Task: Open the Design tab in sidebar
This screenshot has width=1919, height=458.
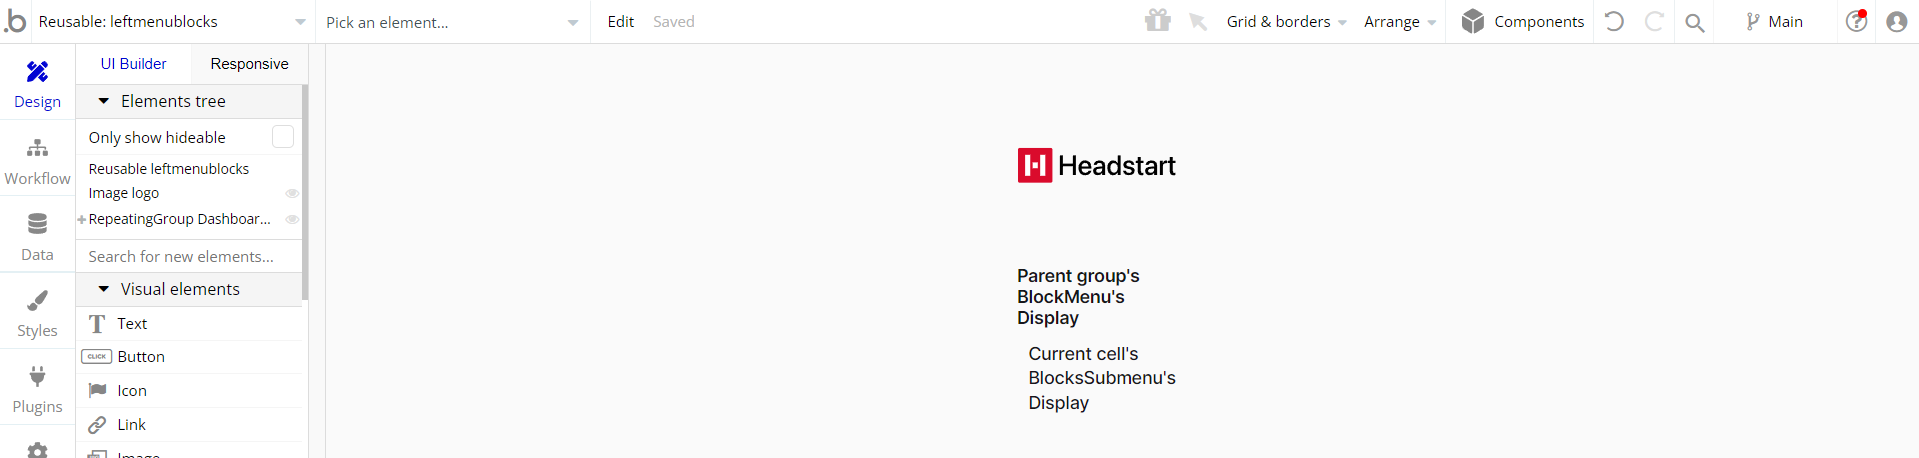Action: click(37, 84)
